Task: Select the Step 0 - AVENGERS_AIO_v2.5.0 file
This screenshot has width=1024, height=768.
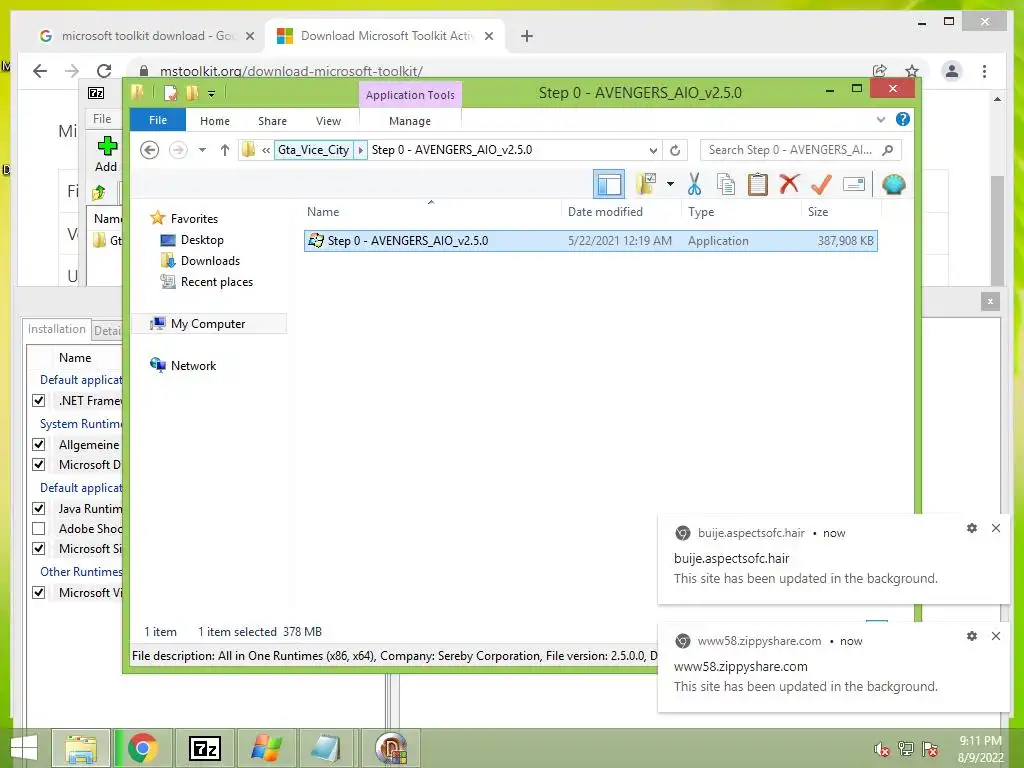Action: pyautogui.click(x=590, y=241)
